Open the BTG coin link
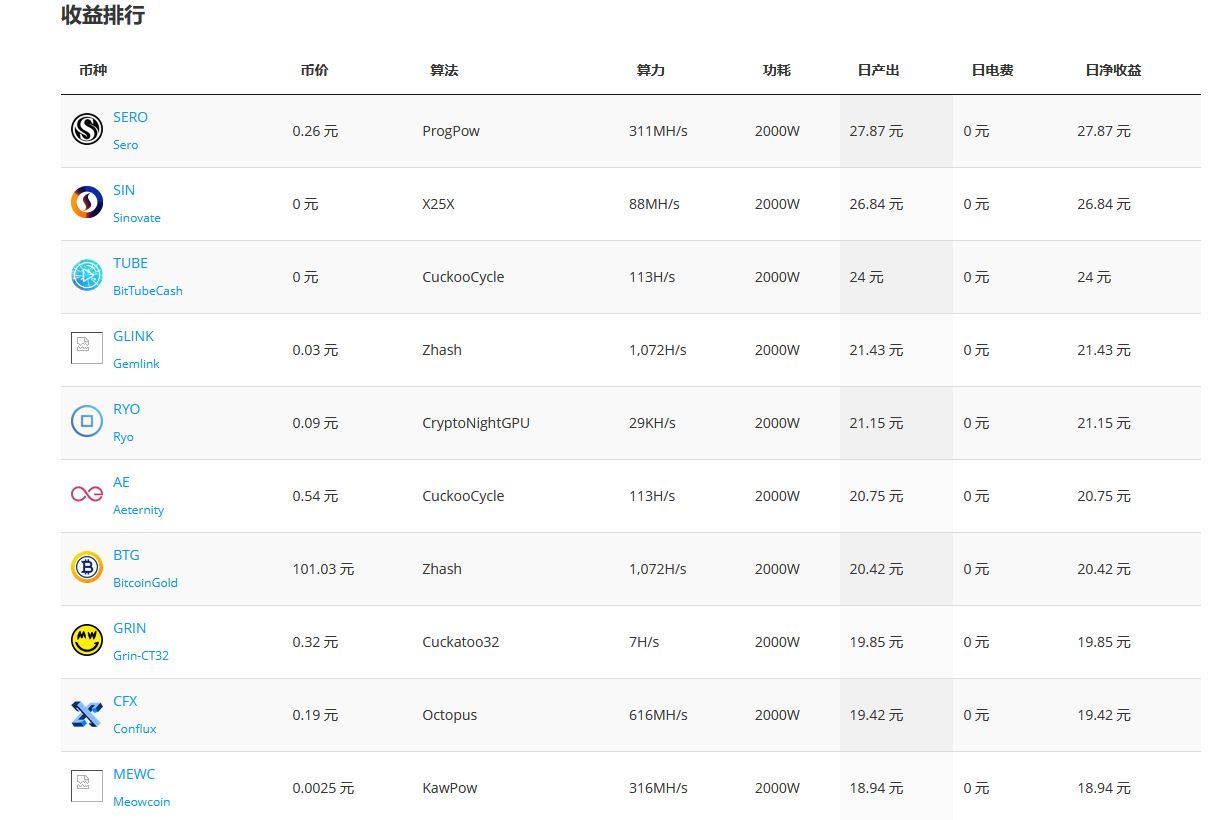The image size is (1220, 820). click(x=126, y=555)
